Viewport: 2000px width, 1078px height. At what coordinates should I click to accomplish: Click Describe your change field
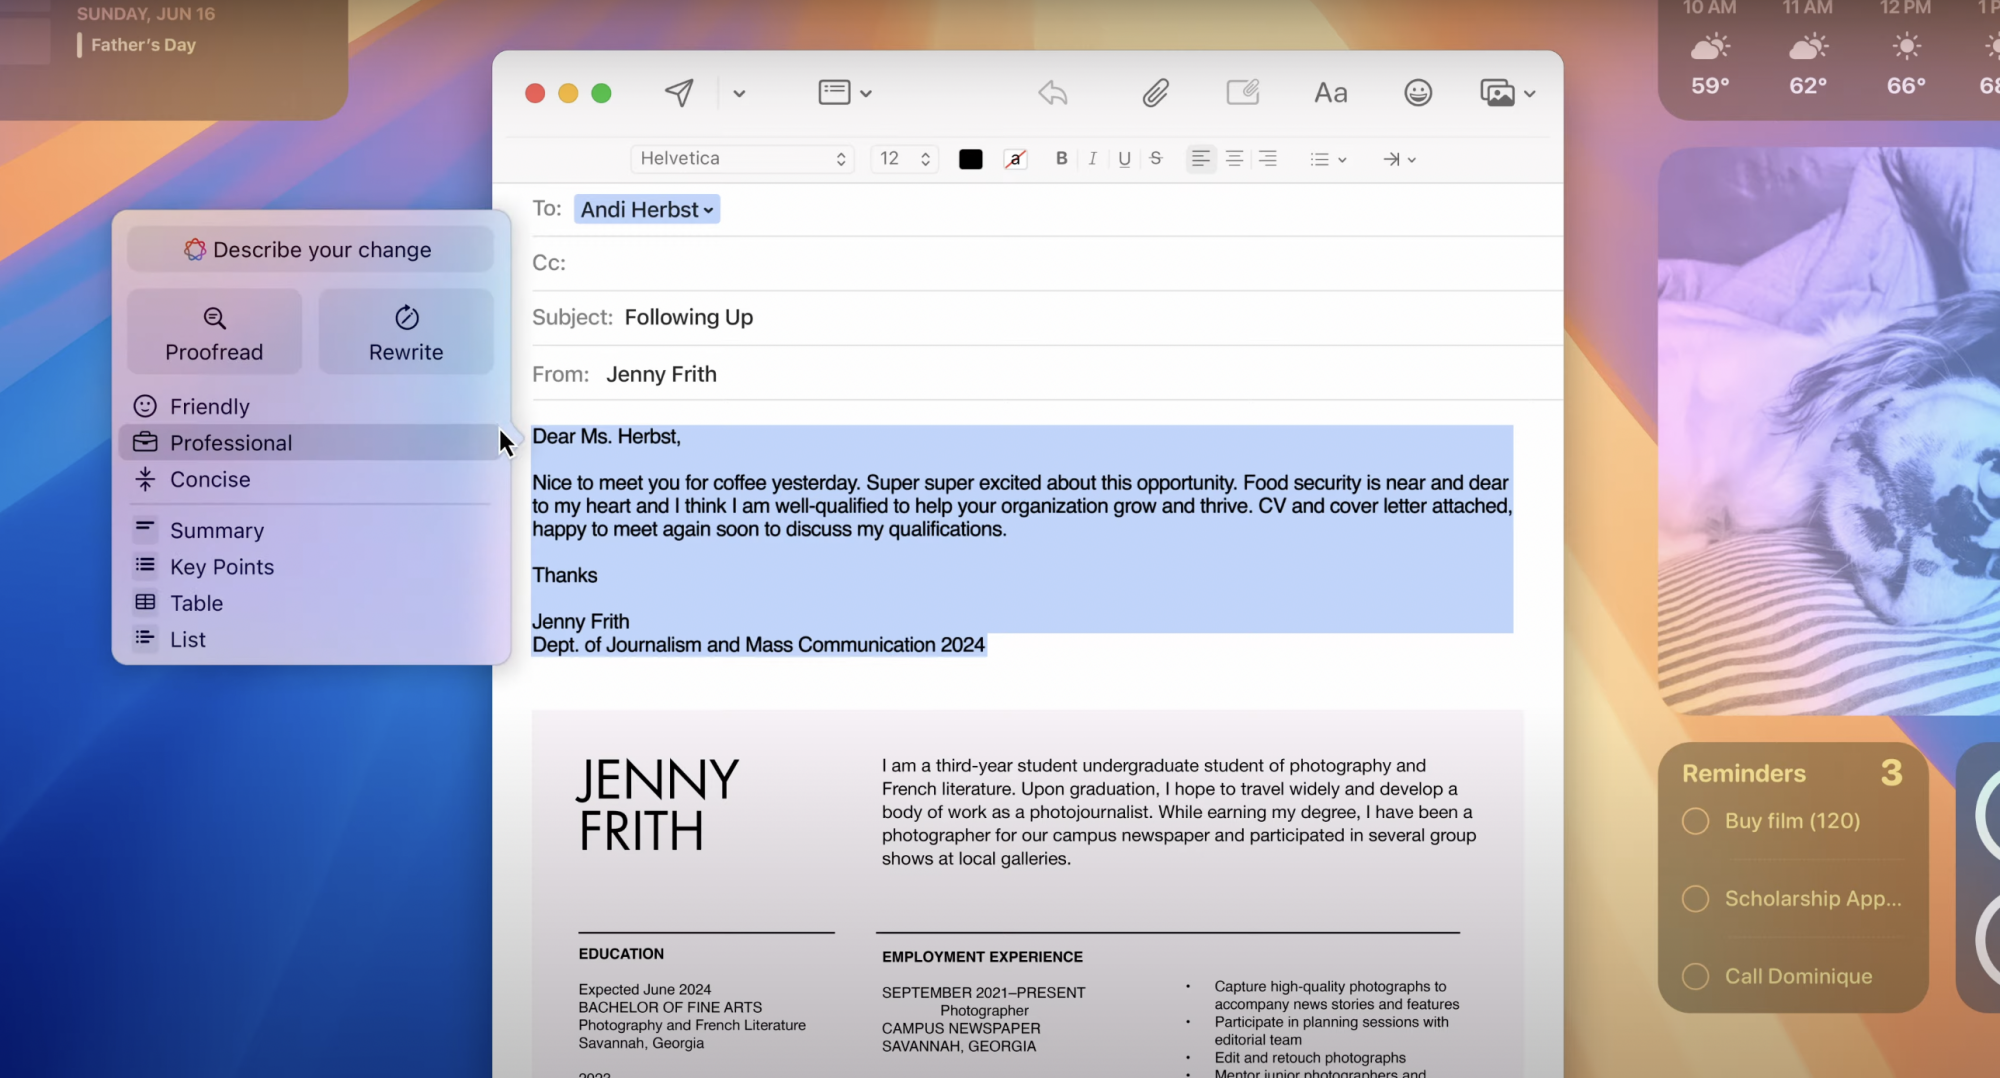pyautogui.click(x=310, y=249)
